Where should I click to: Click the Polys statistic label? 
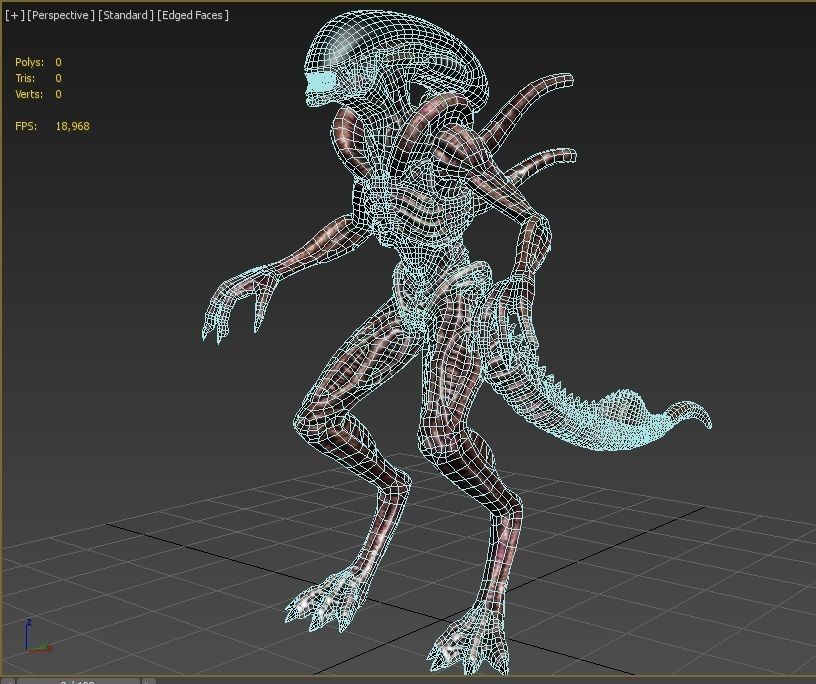(30, 62)
